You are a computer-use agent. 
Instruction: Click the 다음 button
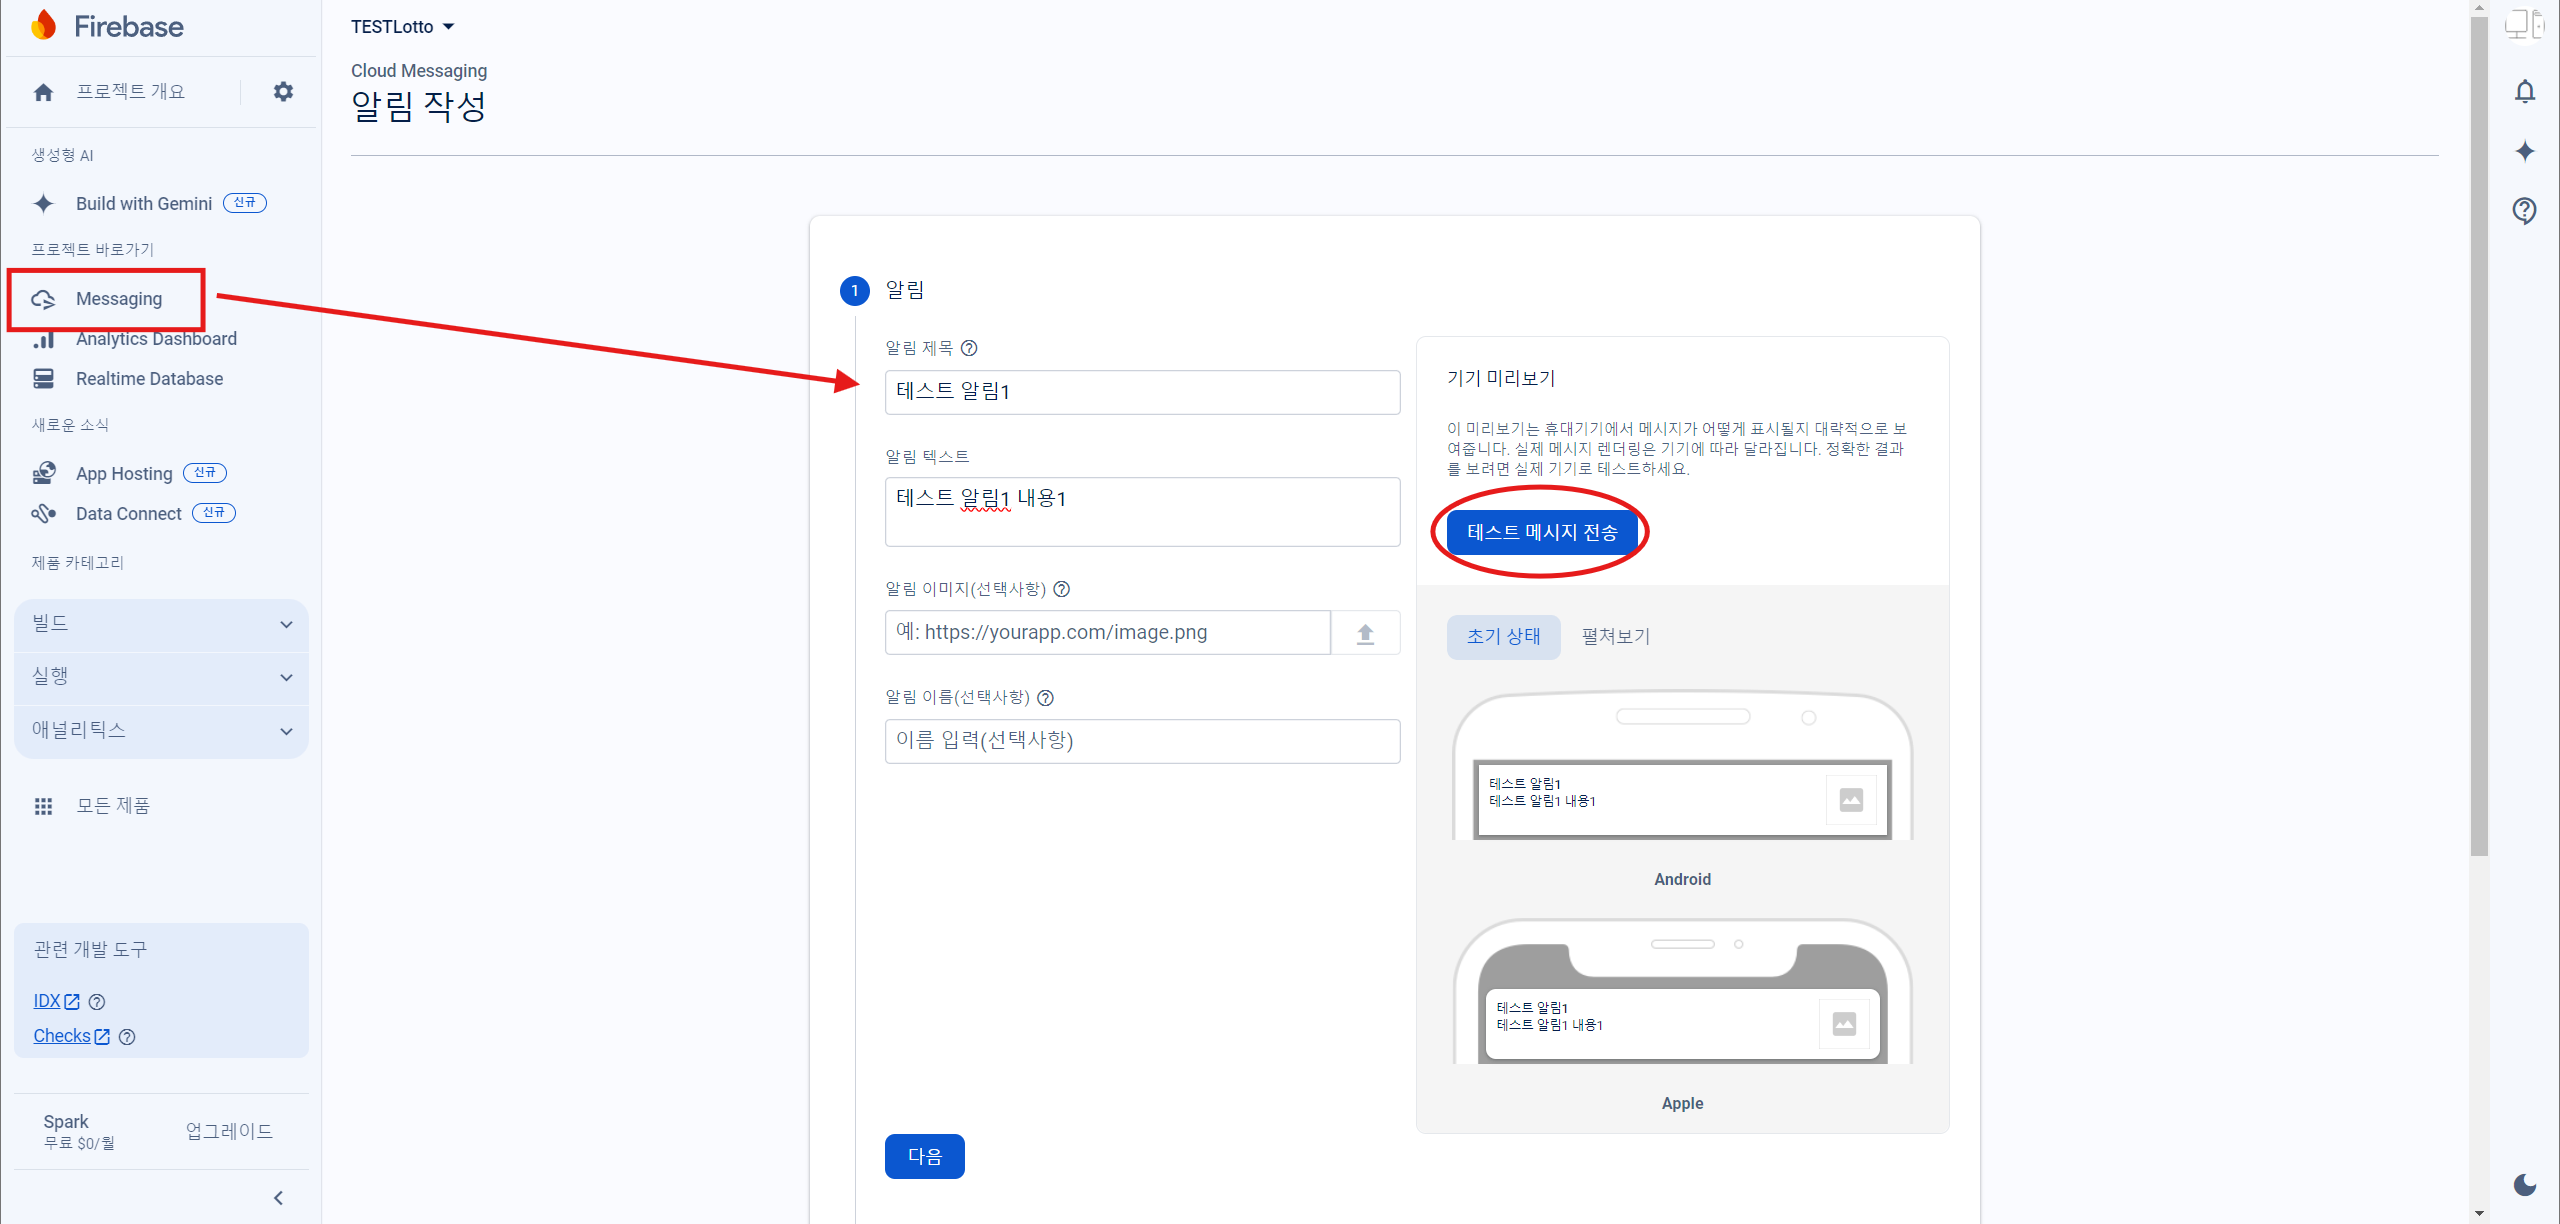pyautogui.click(x=924, y=1157)
